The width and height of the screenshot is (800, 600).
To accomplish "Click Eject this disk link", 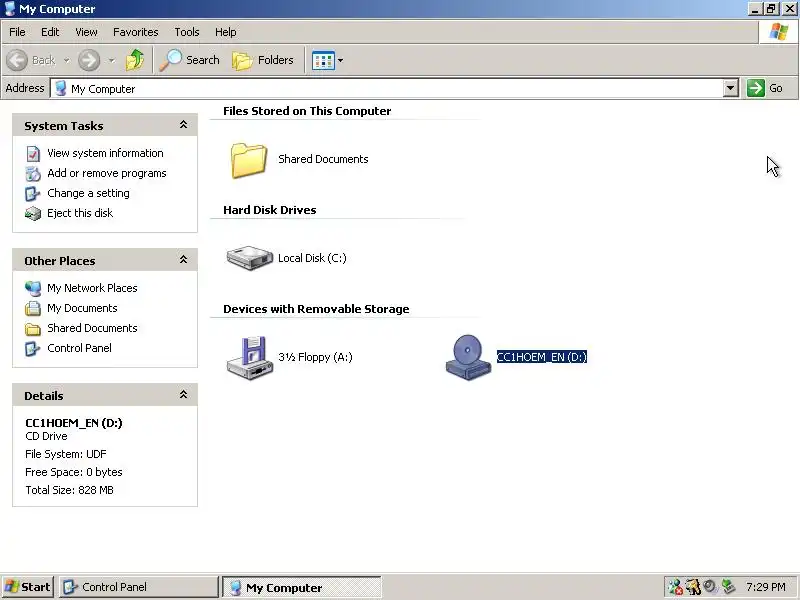I will point(80,213).
